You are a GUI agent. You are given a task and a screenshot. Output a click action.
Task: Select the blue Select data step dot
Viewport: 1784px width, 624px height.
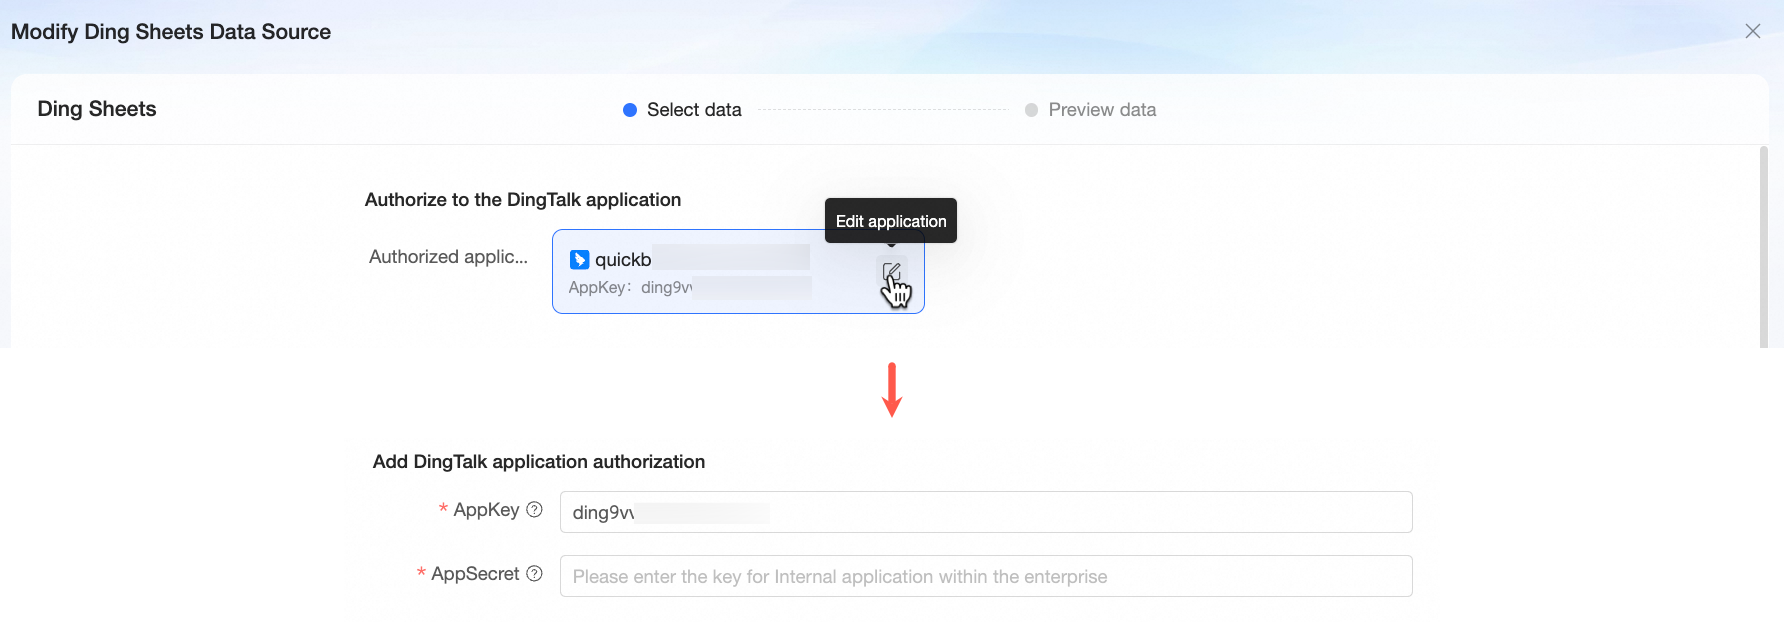pos(630,110)
